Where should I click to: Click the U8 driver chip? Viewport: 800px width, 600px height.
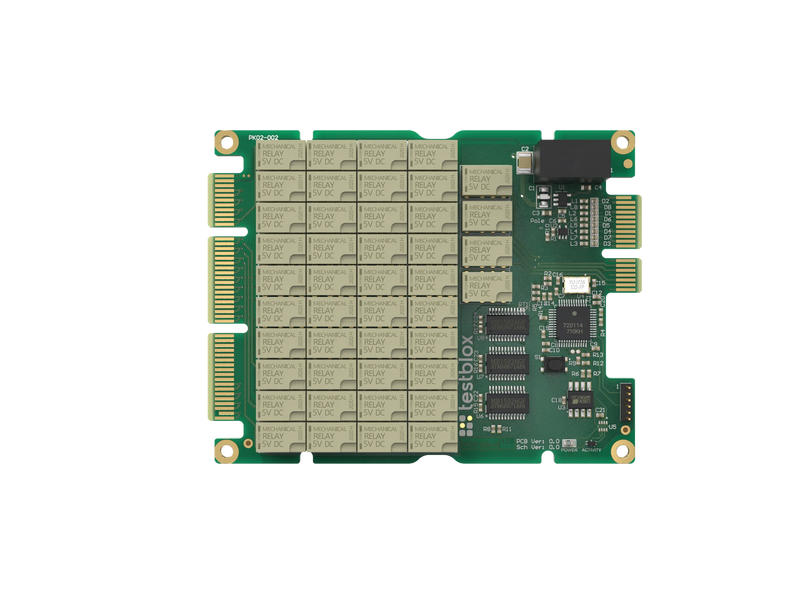pos(507,326)
